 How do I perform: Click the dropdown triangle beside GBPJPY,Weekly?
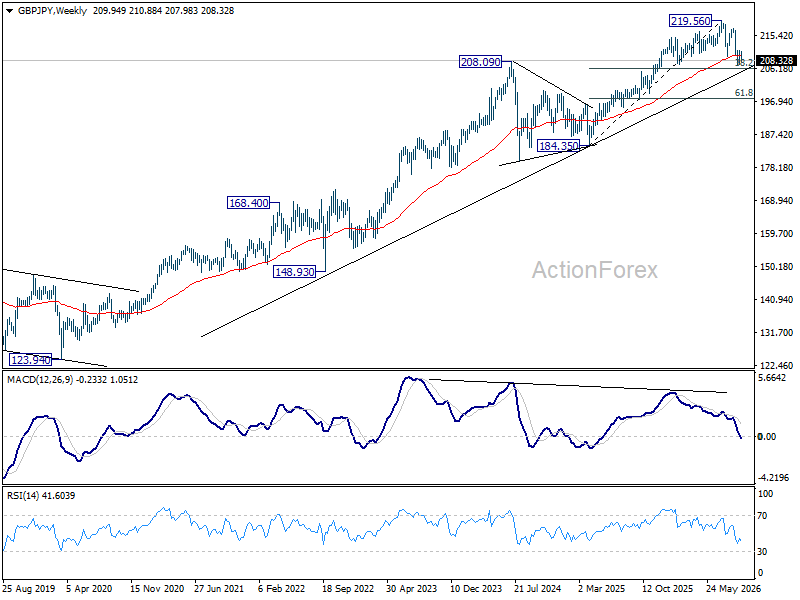point(10,11)
